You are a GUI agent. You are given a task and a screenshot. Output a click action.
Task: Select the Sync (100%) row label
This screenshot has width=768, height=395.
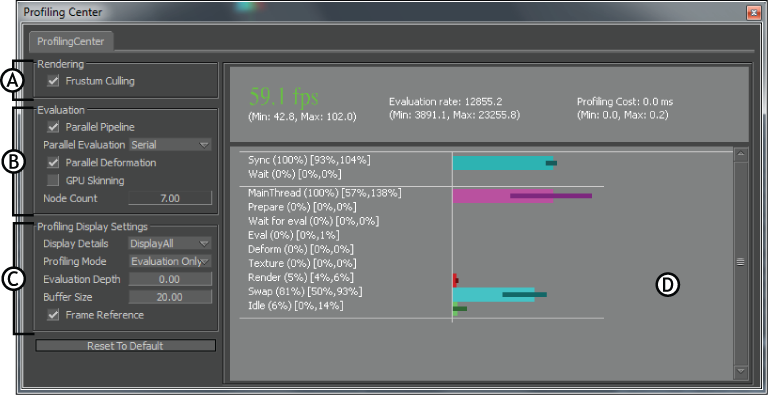(310, 160)
